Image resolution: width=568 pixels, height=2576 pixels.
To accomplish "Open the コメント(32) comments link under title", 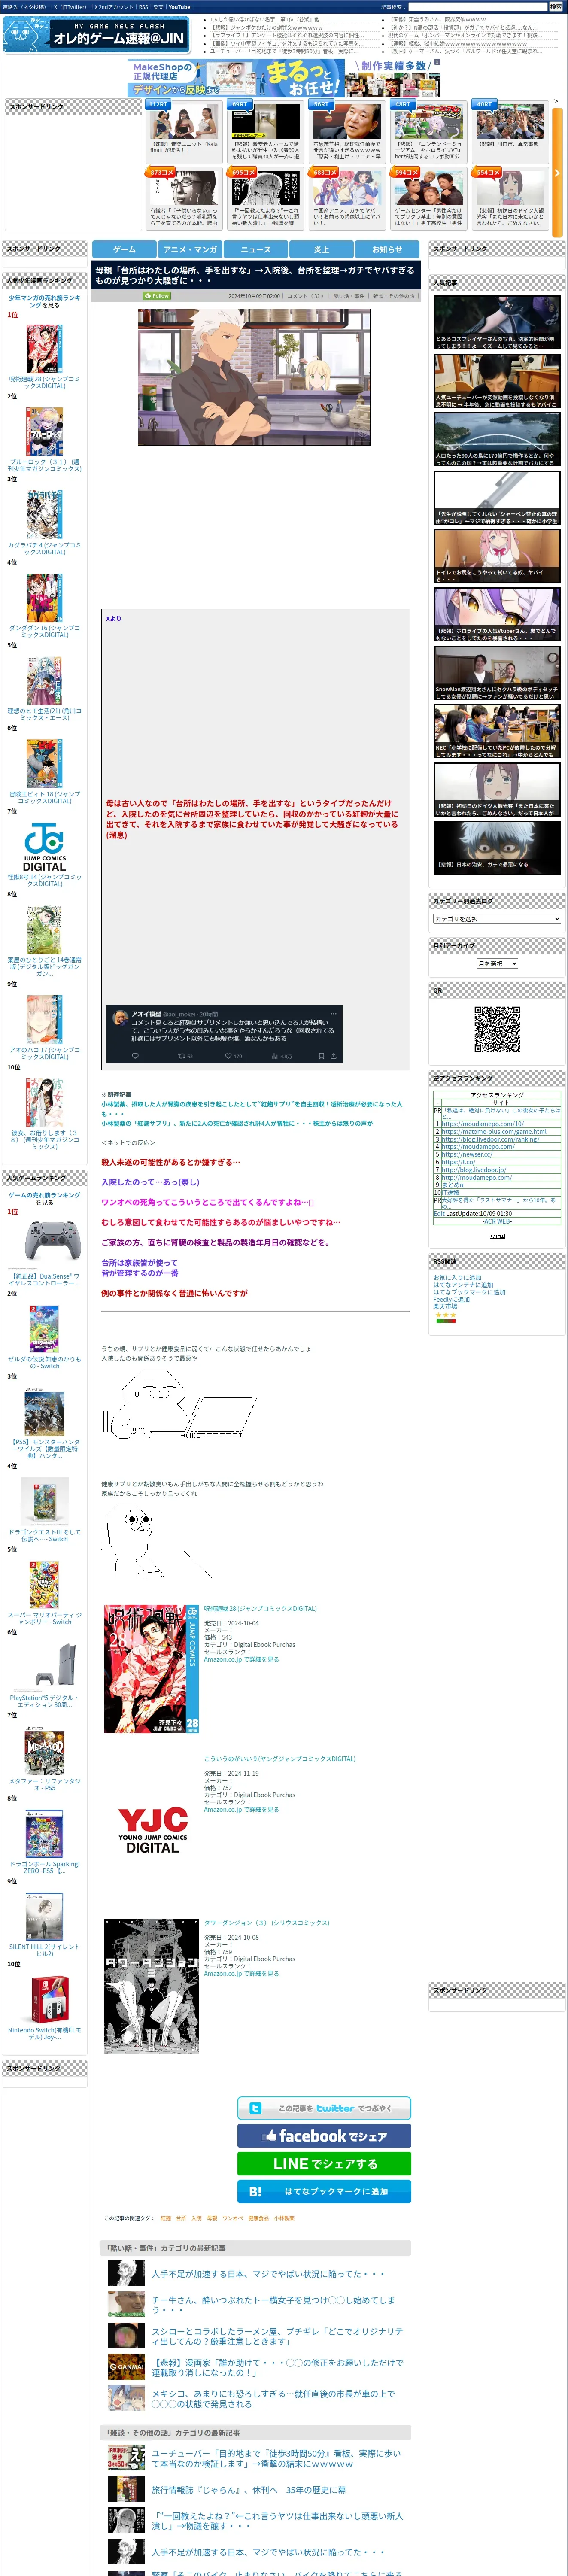I will click(x=305, y=296).
